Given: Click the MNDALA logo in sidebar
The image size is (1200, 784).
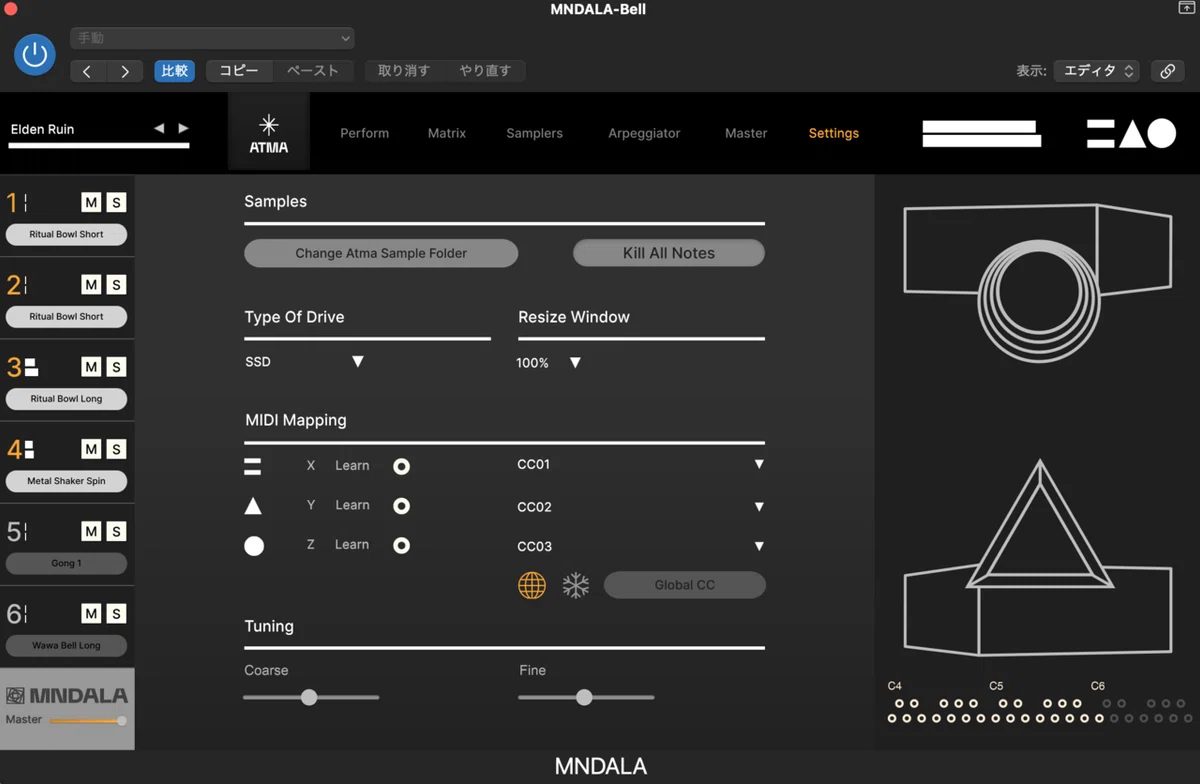Looking at the screenshot, I should pos(67,696).
